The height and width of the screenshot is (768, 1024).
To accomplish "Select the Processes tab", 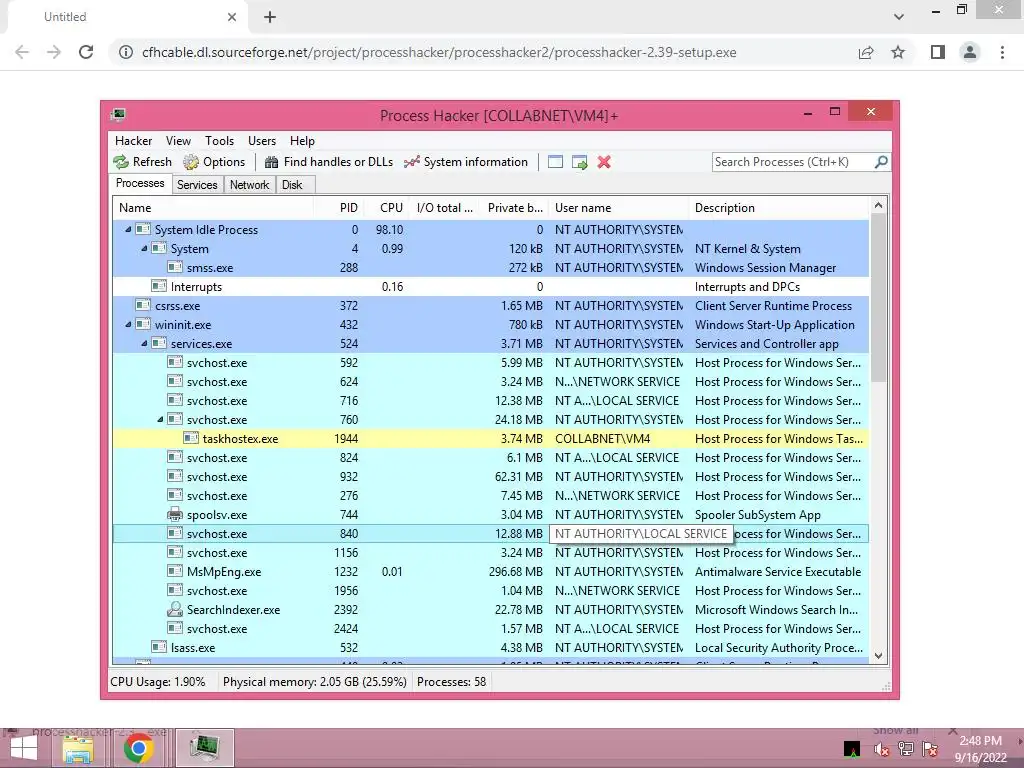I will tap(140, 184).
